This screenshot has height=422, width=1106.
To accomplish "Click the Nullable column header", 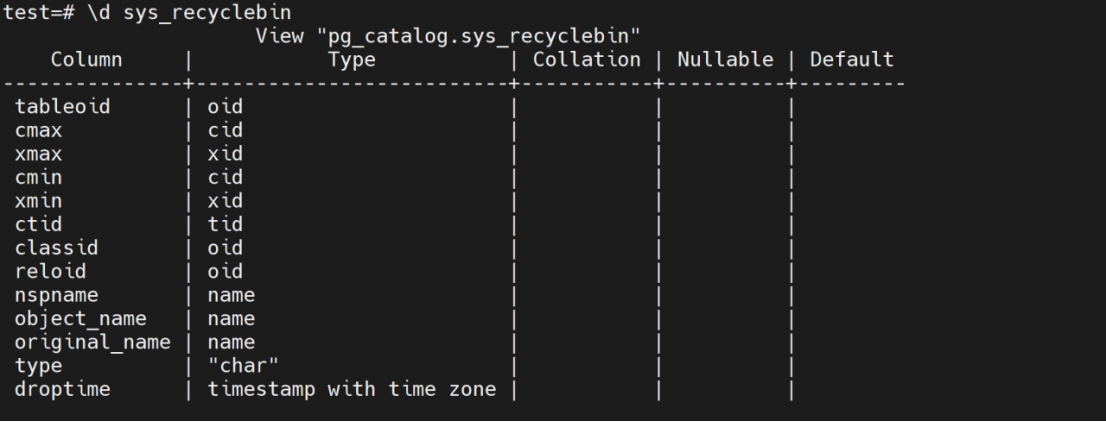I will 724,60.
